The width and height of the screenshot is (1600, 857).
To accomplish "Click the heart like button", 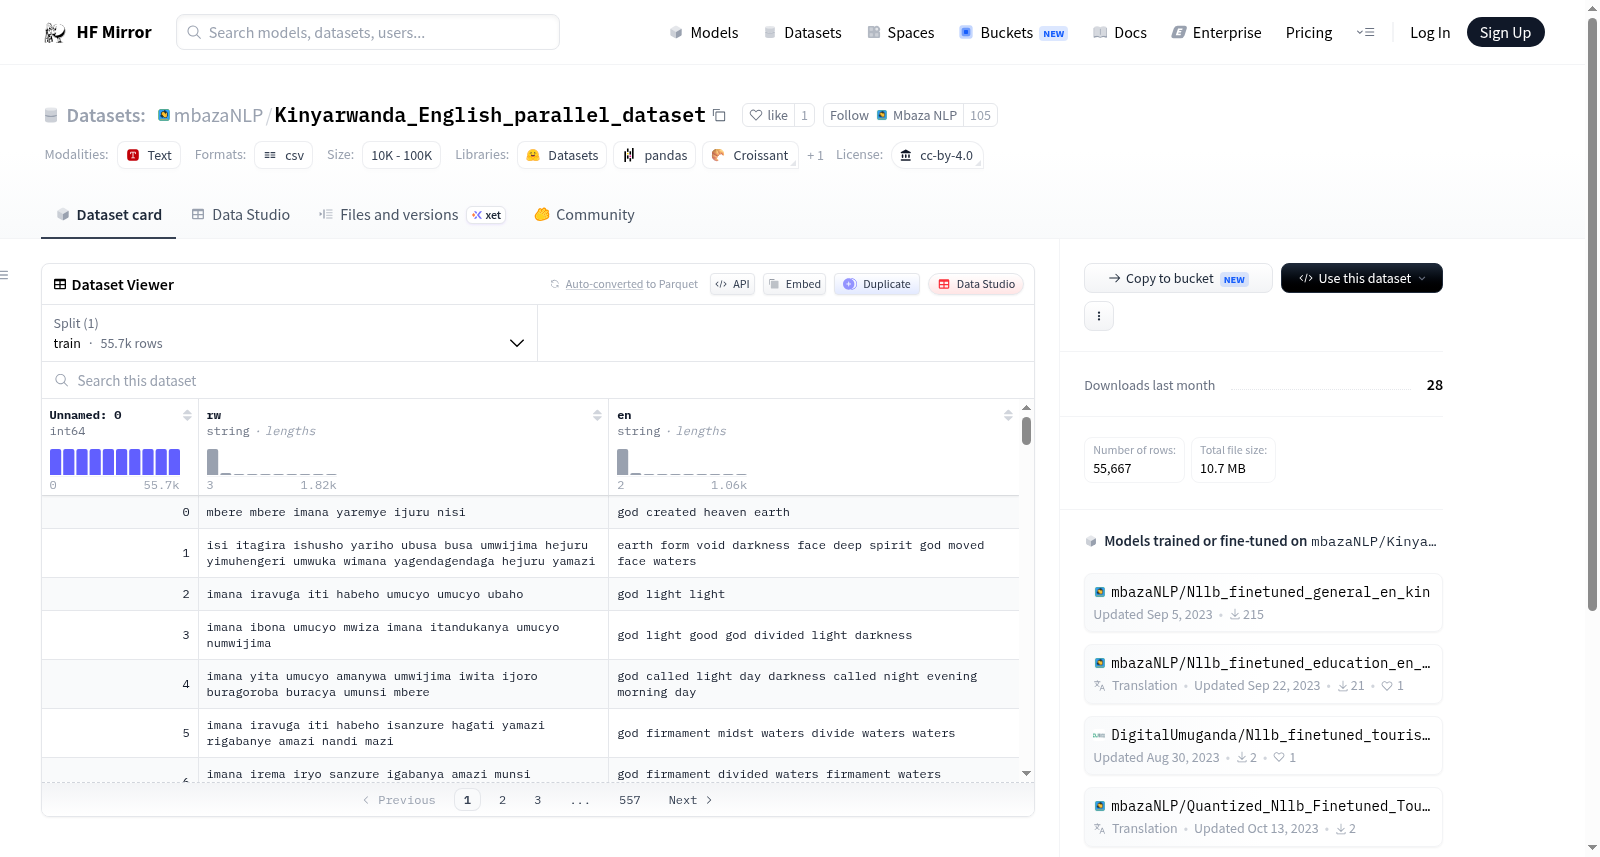I will [769, 115].
